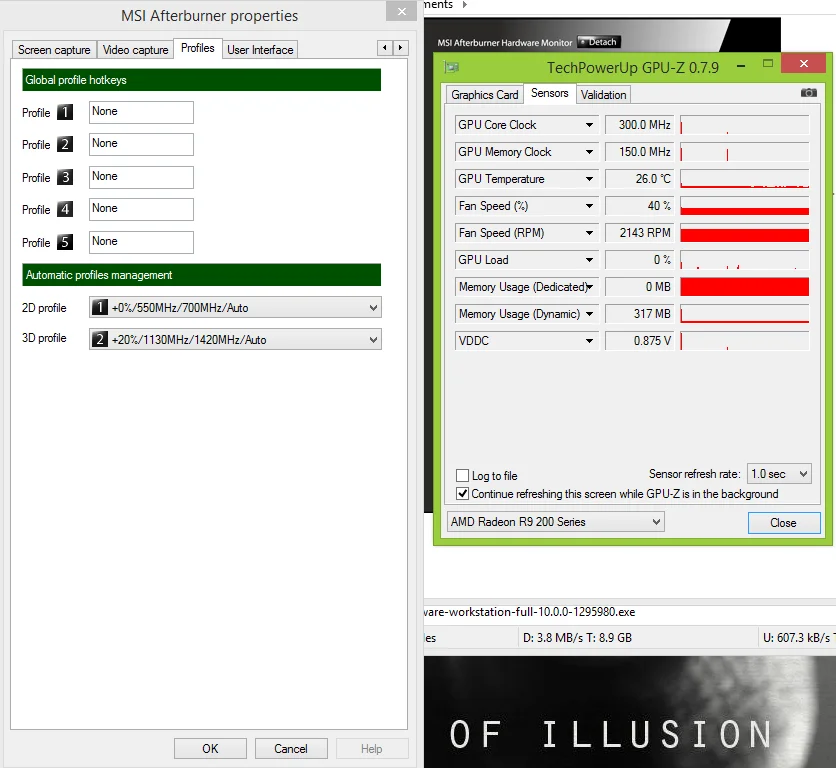This screenshot has width=836, height=768.
Task: Click the Profile 3 hotkey field
Action: [141, 178]
